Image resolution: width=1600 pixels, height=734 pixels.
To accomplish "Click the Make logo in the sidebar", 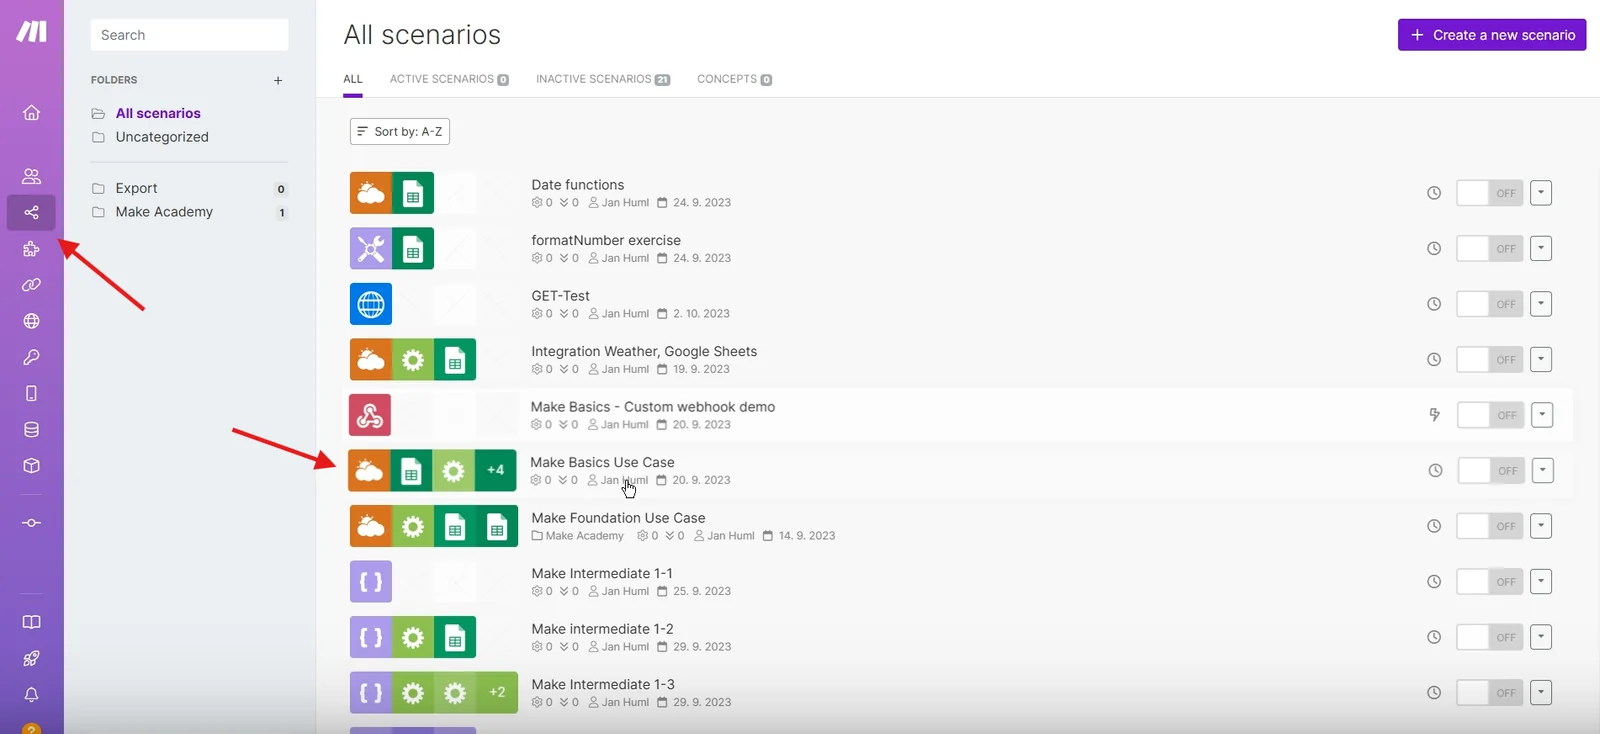I will pyautogui.click(x=31, y=32).
